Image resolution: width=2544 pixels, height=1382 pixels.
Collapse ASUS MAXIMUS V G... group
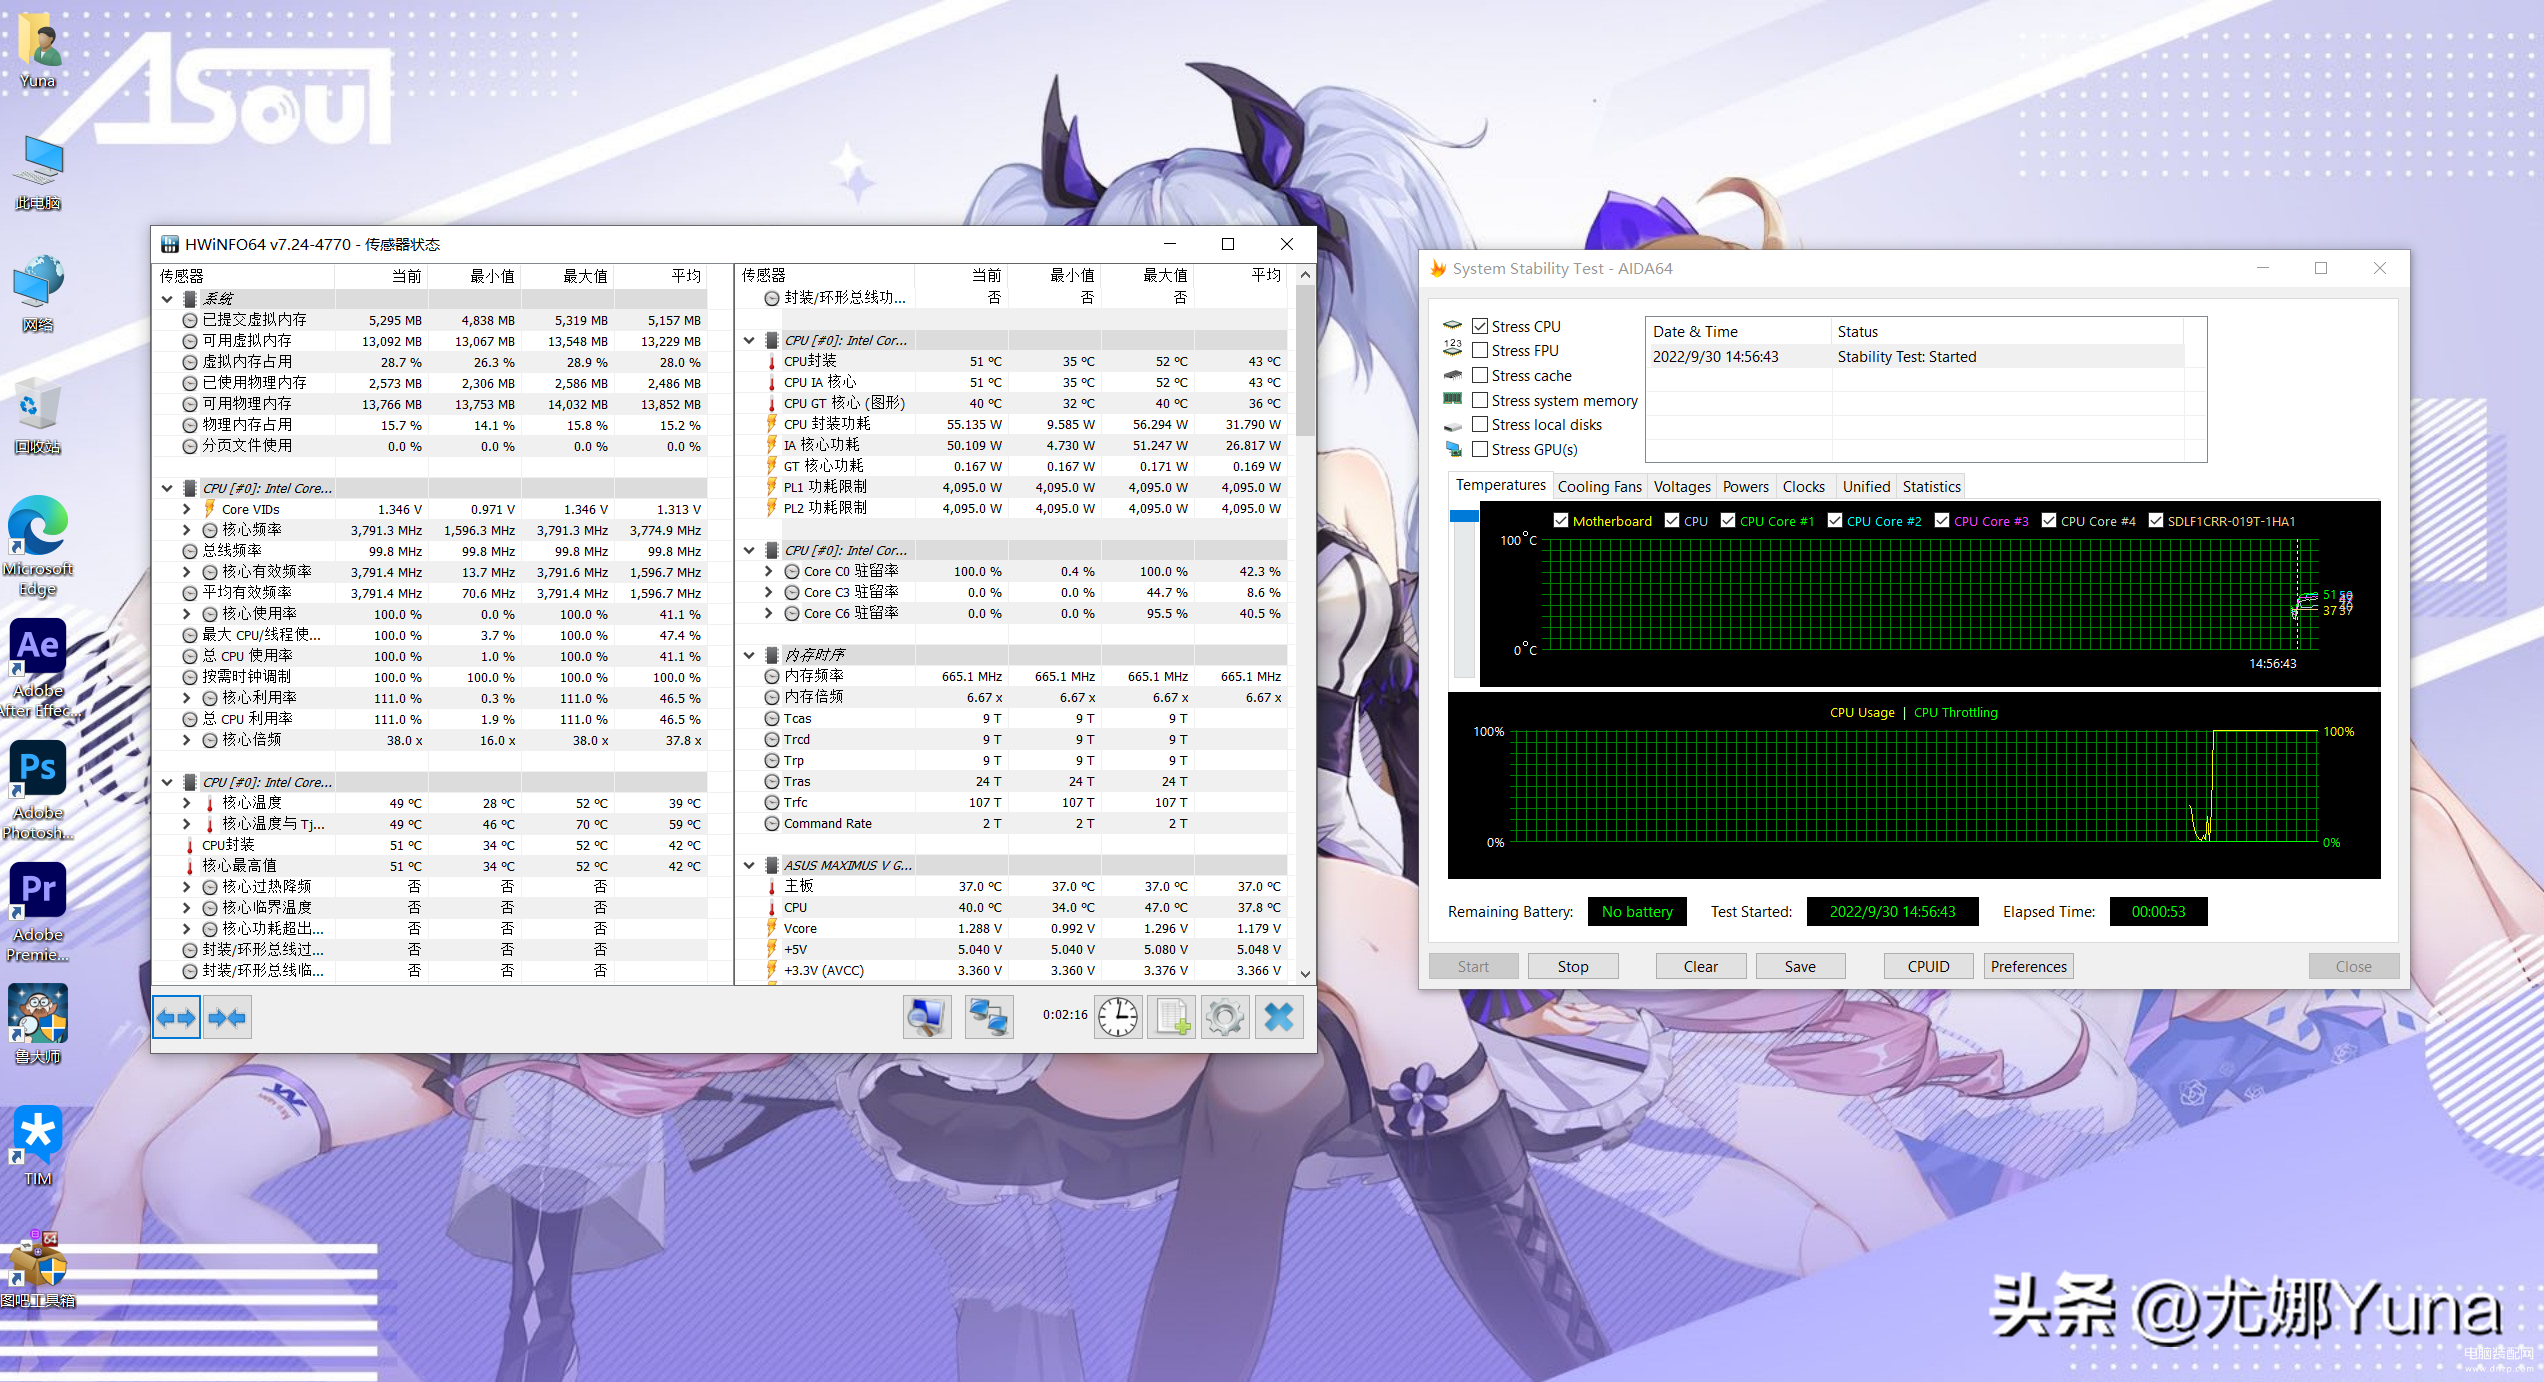[x=749, y=865]
